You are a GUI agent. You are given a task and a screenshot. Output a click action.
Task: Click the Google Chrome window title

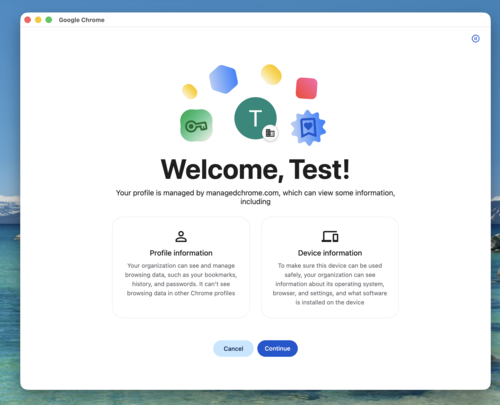81,20
